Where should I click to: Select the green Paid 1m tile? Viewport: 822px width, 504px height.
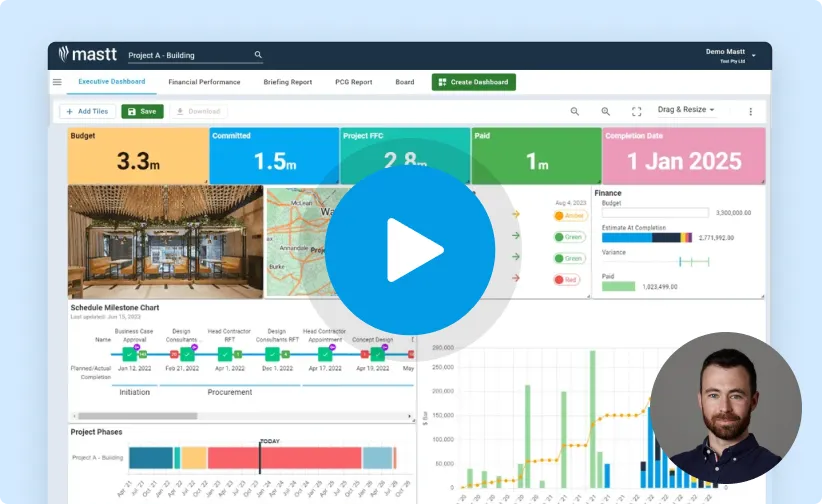point(536,156)
